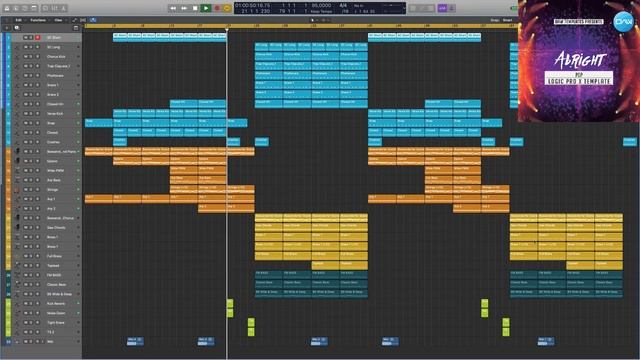The width and height of the screenshot is (640, 360).
Task: Solo the Crashes track
Action: [31, 142]
